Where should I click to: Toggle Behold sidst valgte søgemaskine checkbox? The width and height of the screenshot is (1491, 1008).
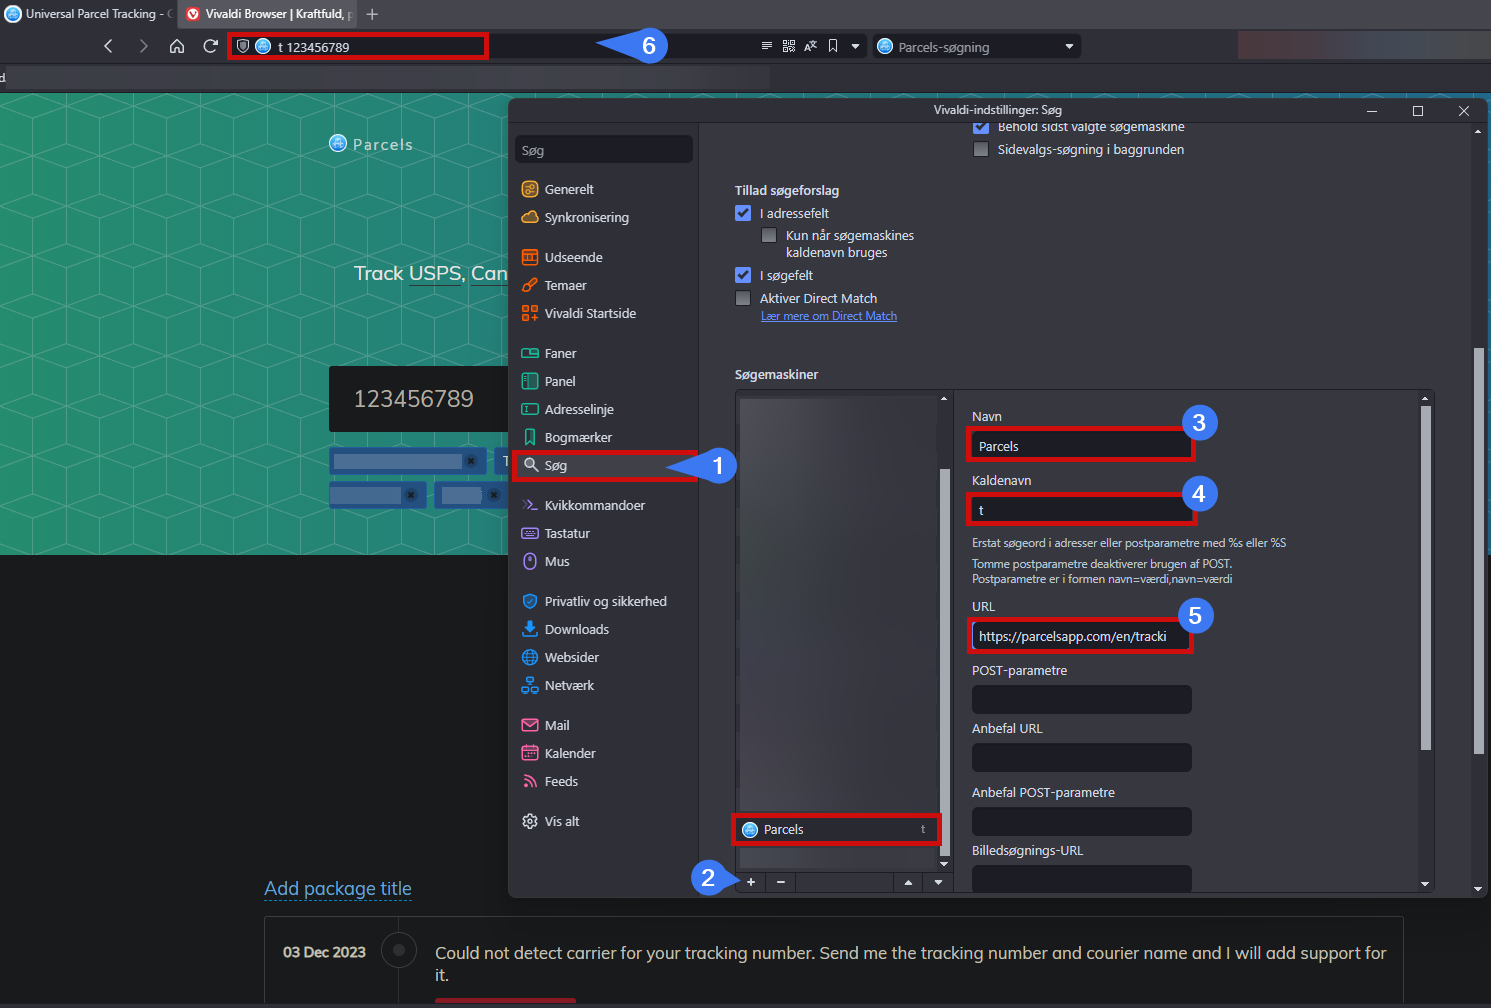981,127
